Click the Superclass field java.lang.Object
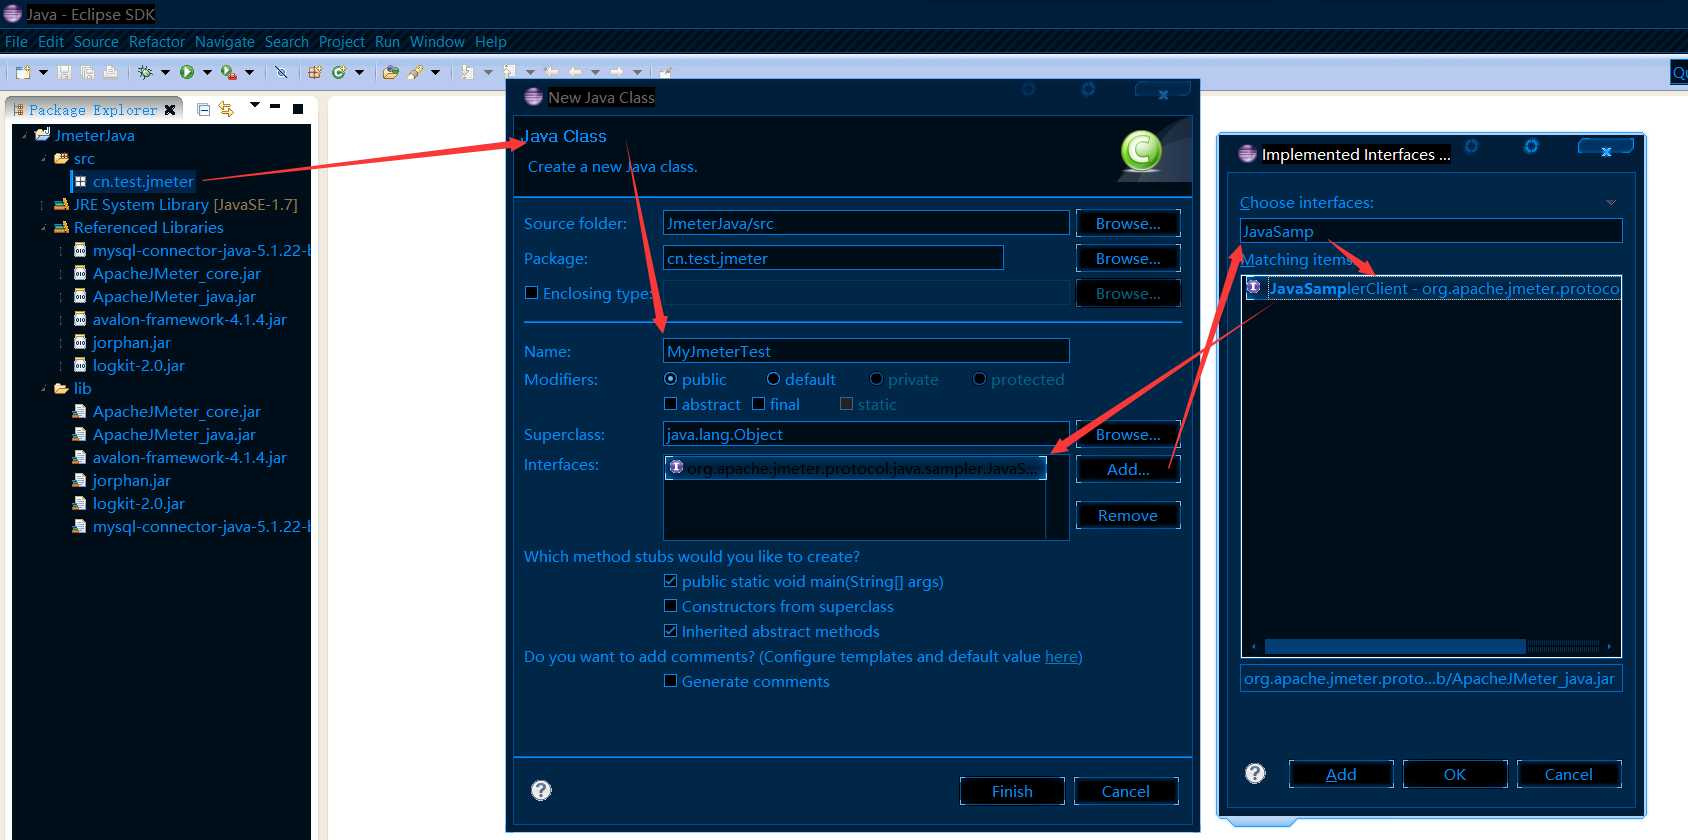 (x=866, y=434)
